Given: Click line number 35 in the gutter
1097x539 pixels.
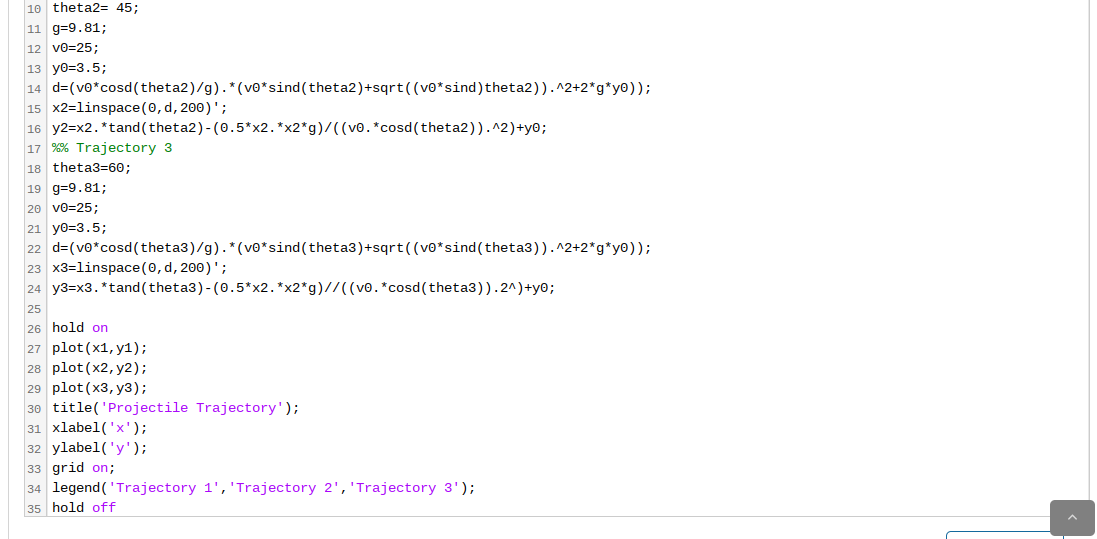Looking at the screenshot, I should click(x=34, y=509).
